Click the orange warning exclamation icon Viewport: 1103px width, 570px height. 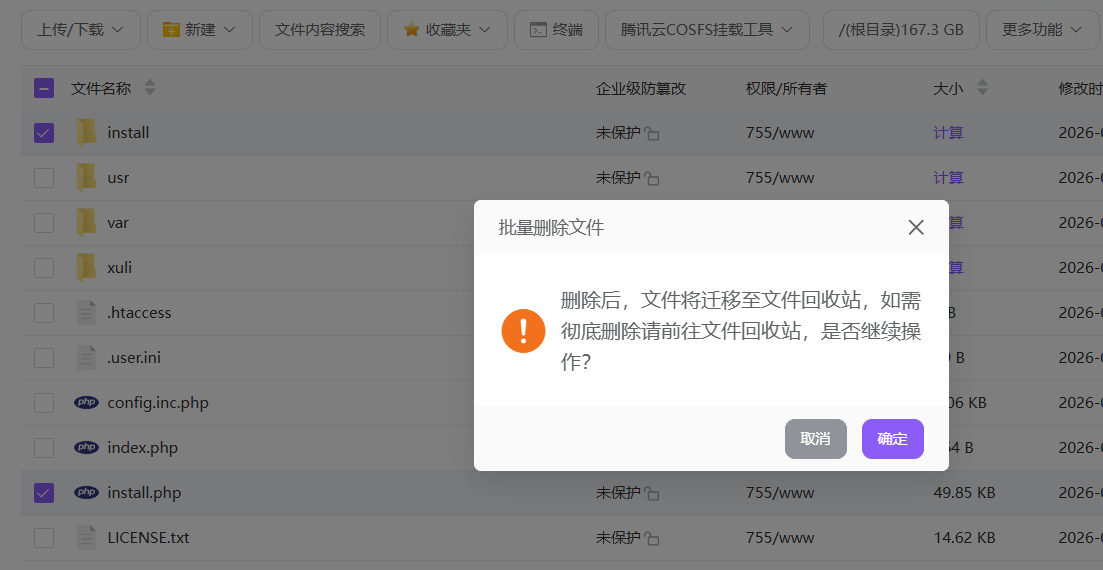pyautogui.click(x=523, y=331)
